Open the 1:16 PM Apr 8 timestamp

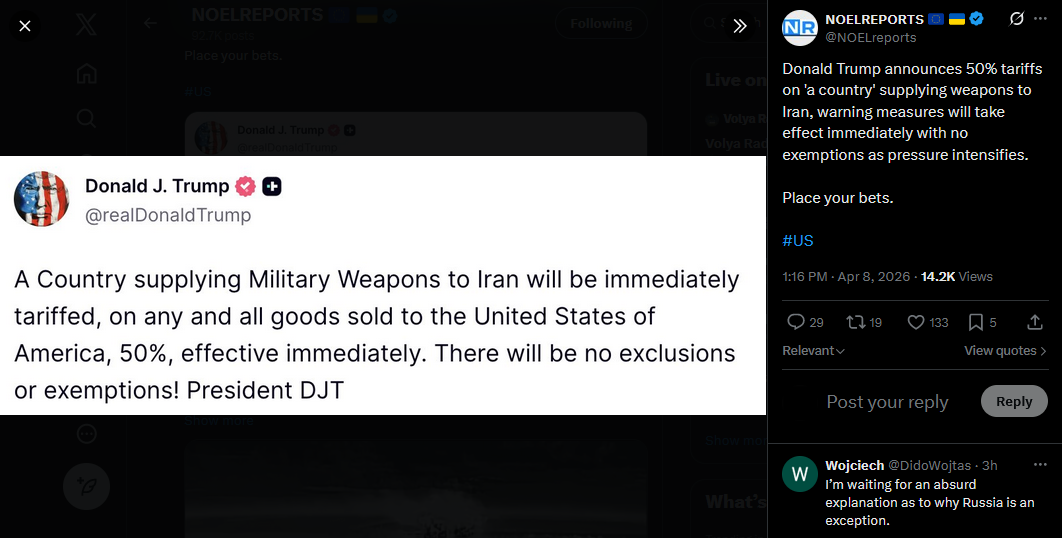[x=846, y=276]
